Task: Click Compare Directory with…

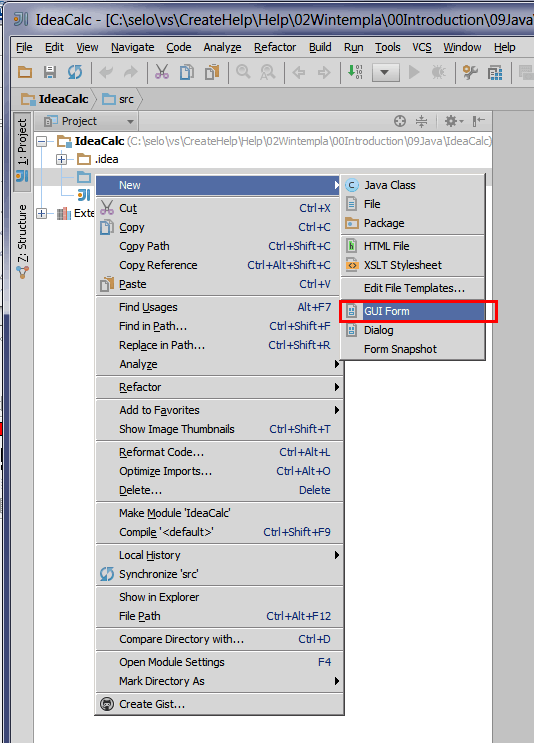Action: tap(219, 639)
